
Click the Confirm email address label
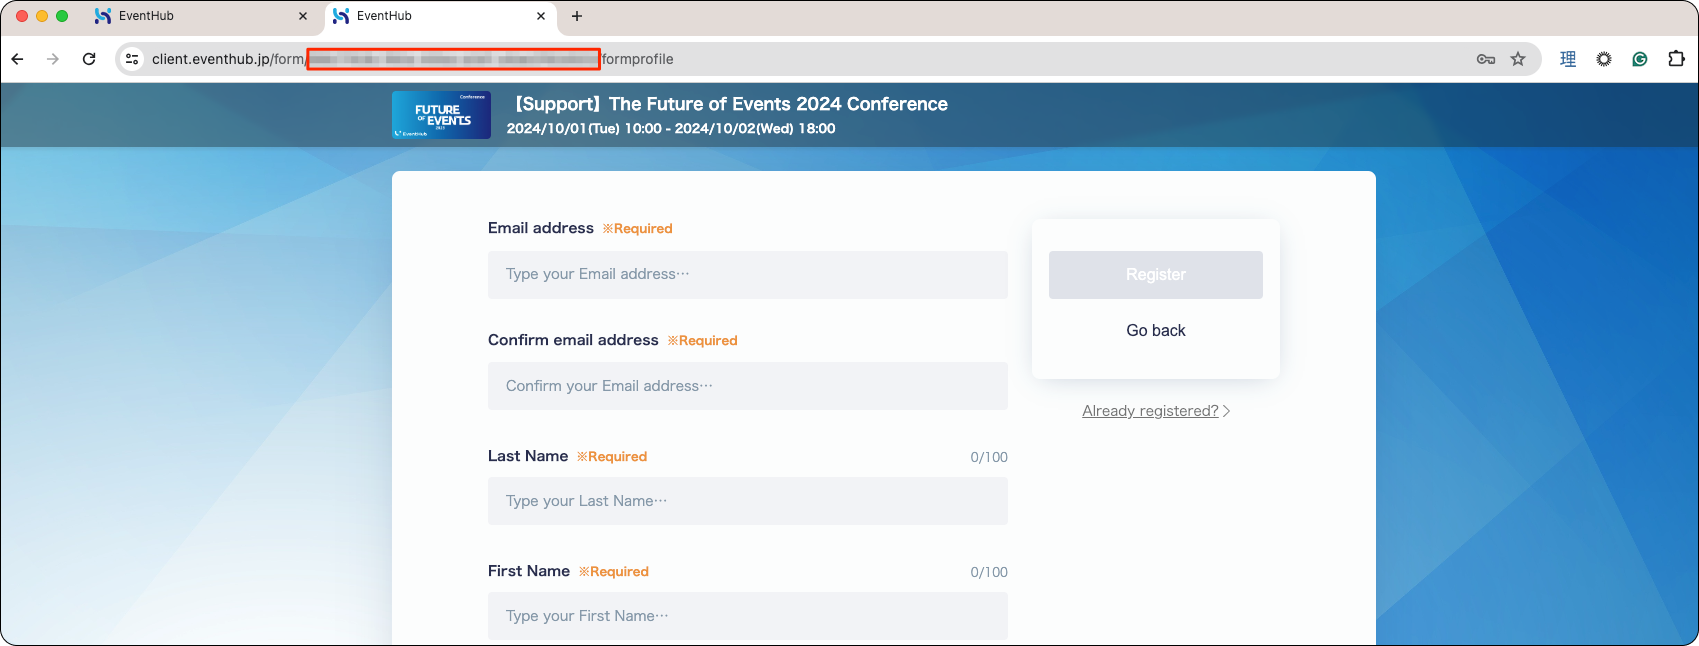(573, 340)
